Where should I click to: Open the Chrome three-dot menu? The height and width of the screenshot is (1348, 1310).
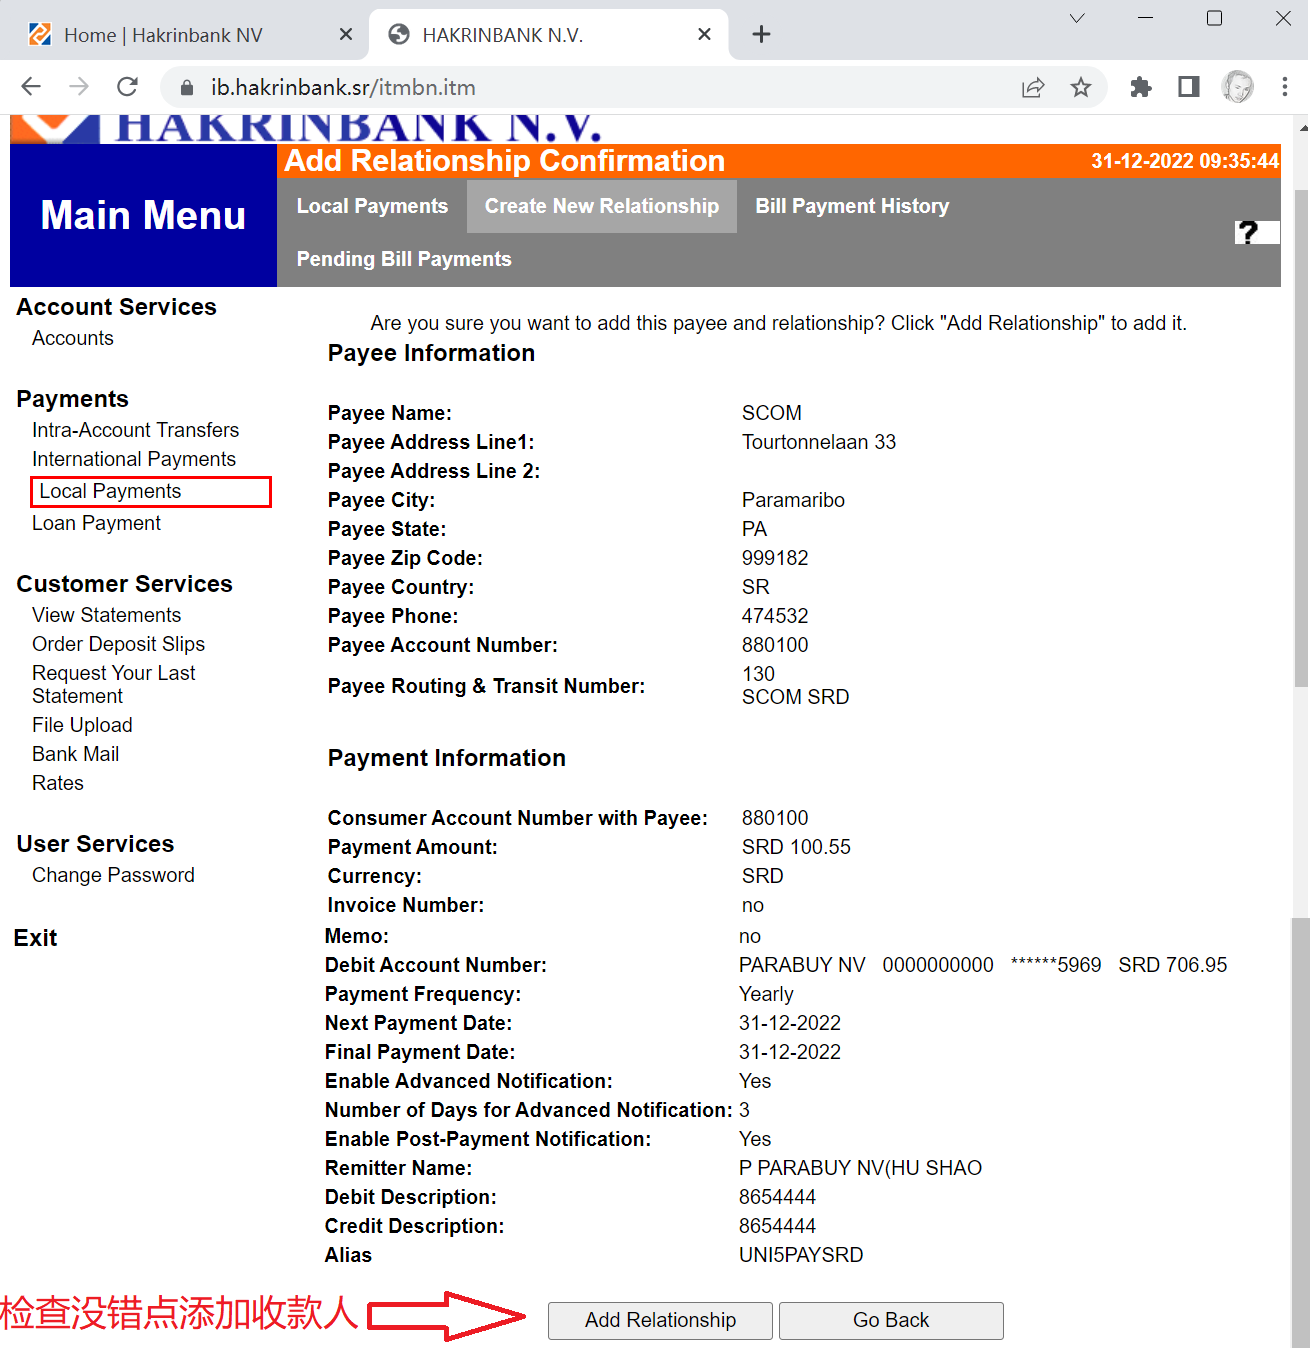point(1285,87)
